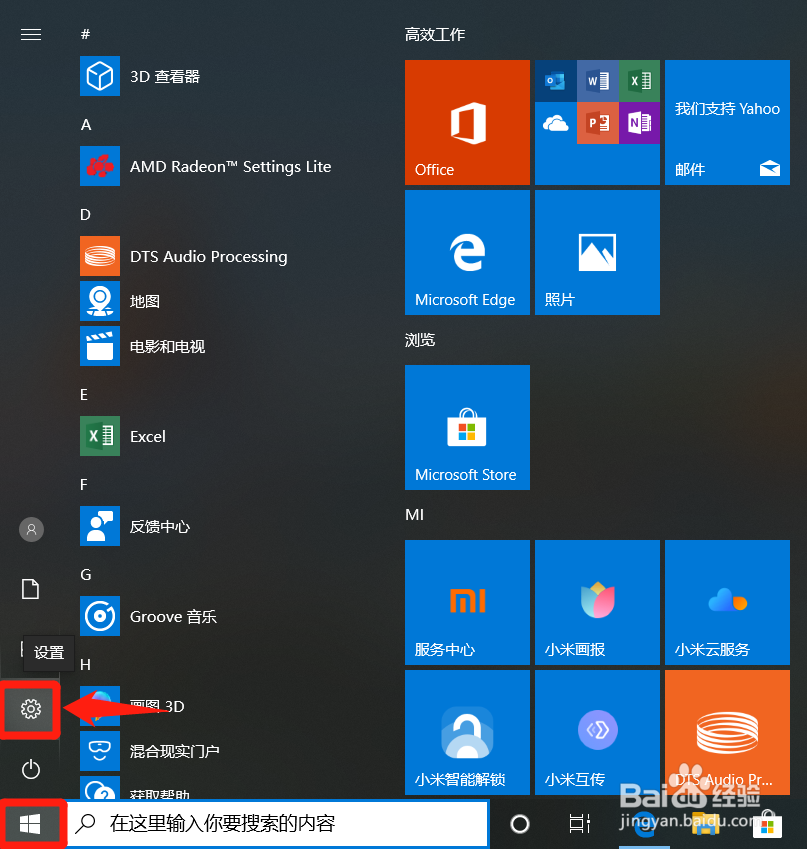Open Word from the Office folder tile

(x=597, y=81)
